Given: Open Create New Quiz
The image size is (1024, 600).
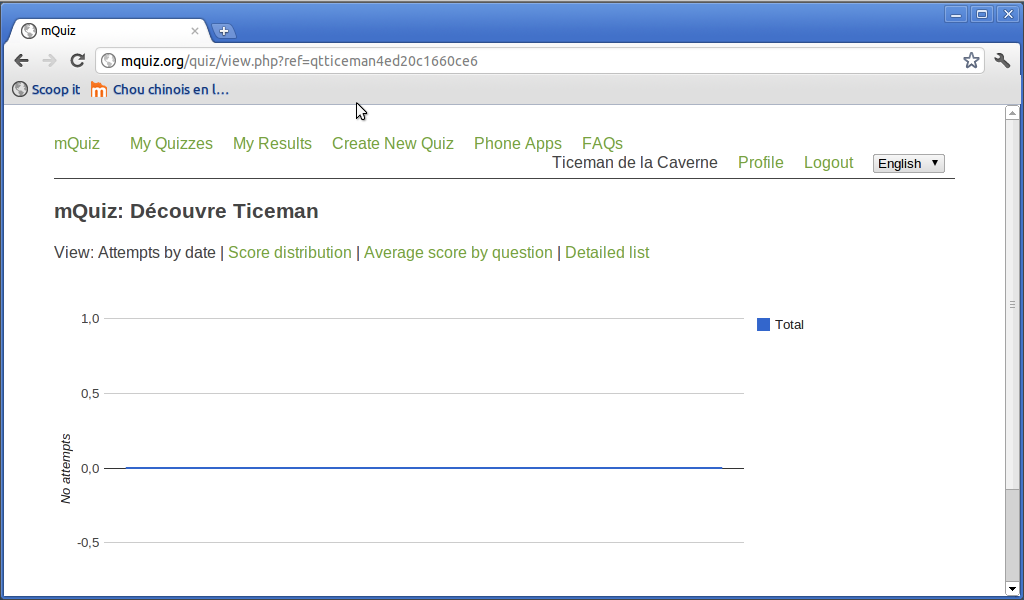Looking at the screenshot, I should point(392,144).
